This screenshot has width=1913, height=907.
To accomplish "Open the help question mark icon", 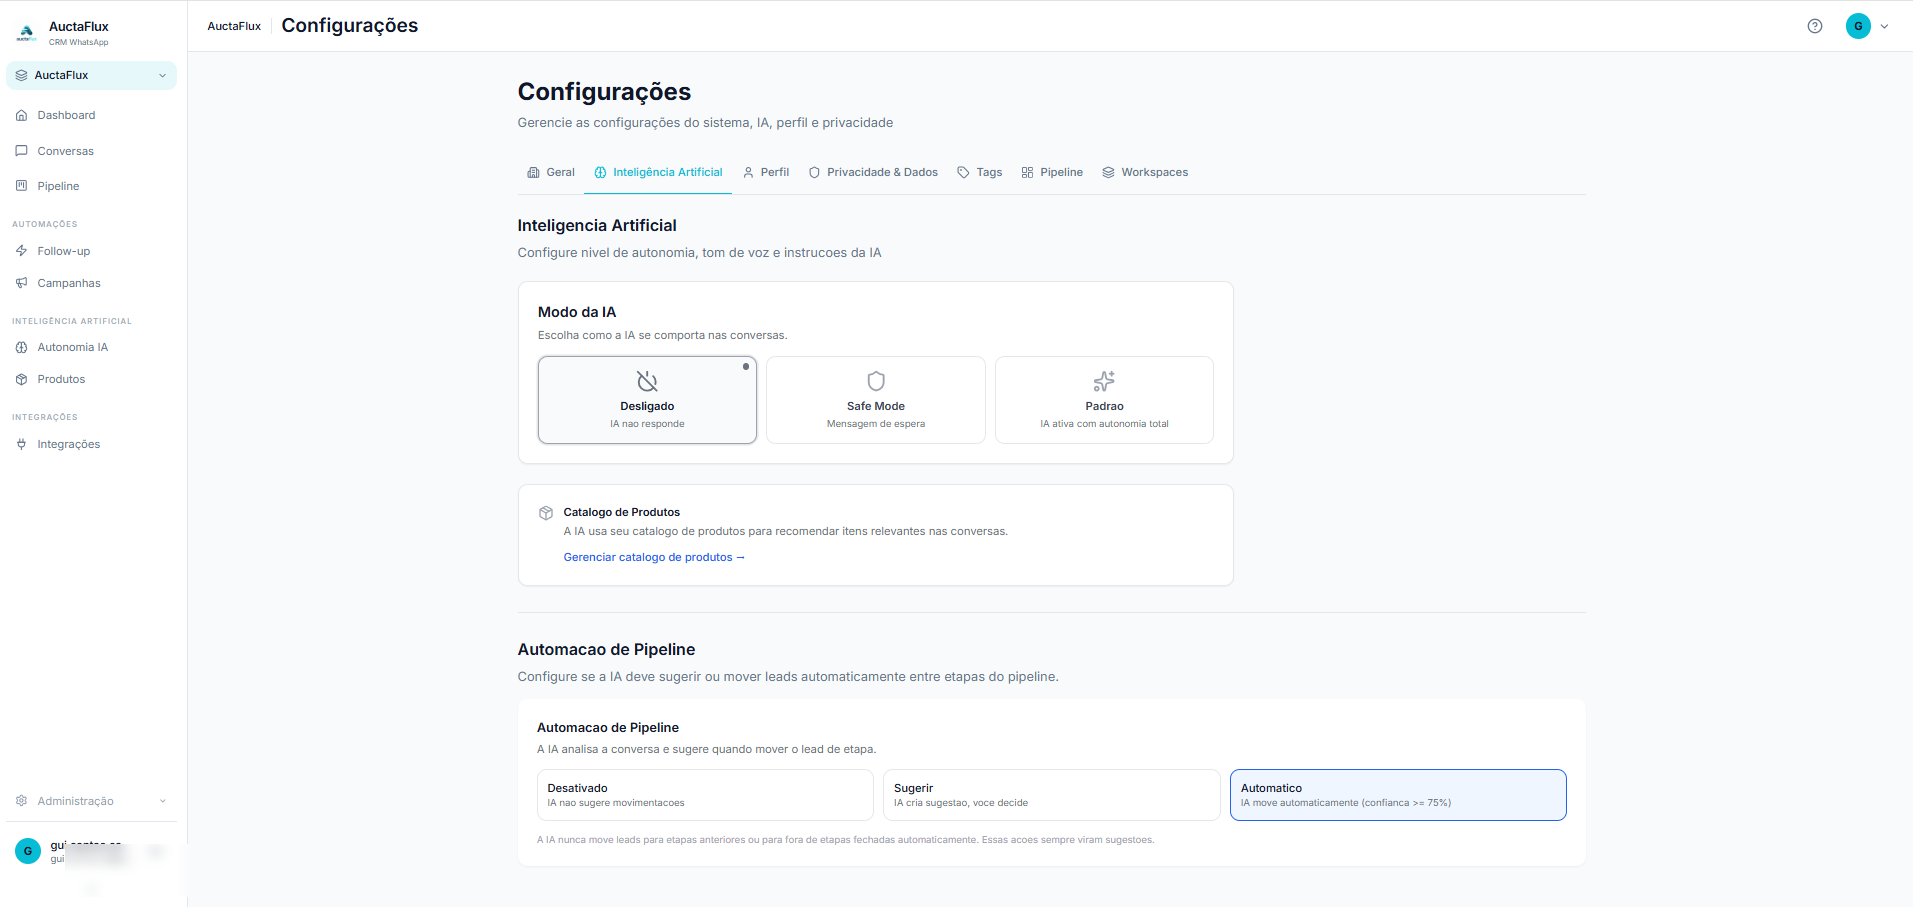I will (x=1815, y=26).
